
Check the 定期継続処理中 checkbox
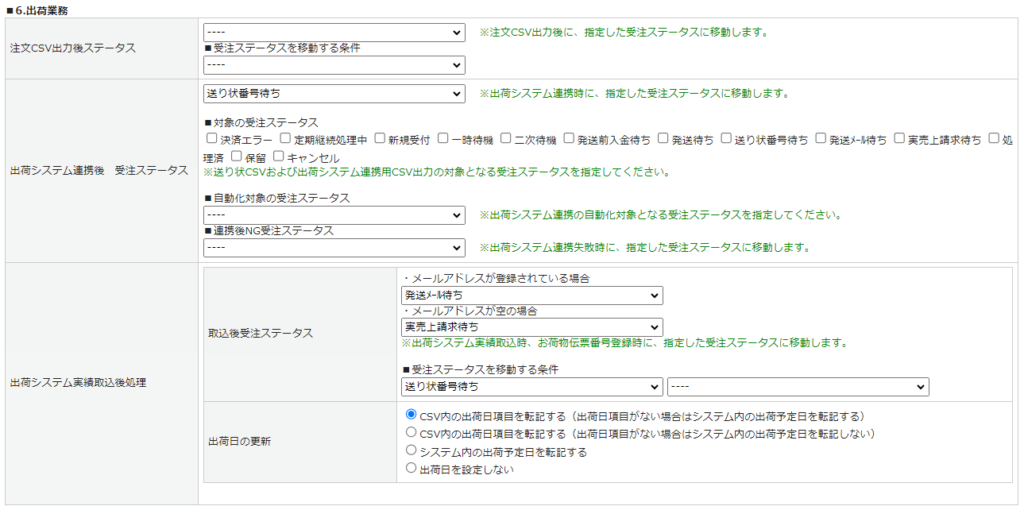(285, 139)
